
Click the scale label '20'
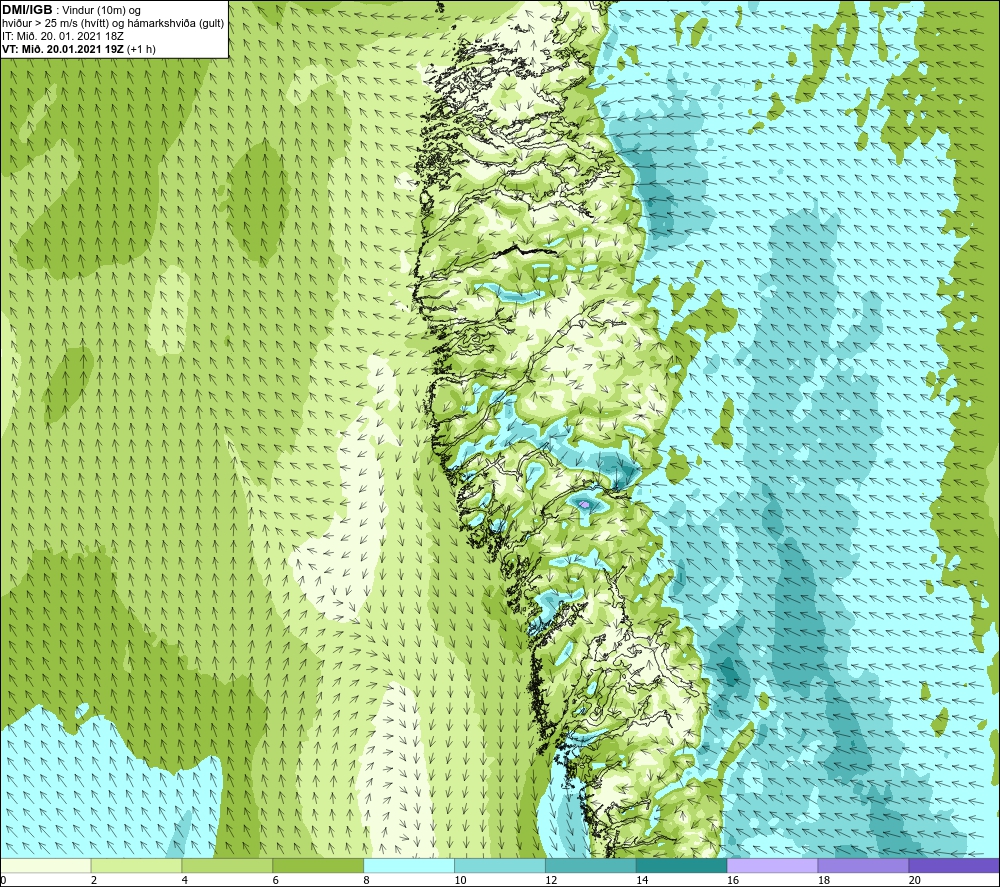point(915,880)
